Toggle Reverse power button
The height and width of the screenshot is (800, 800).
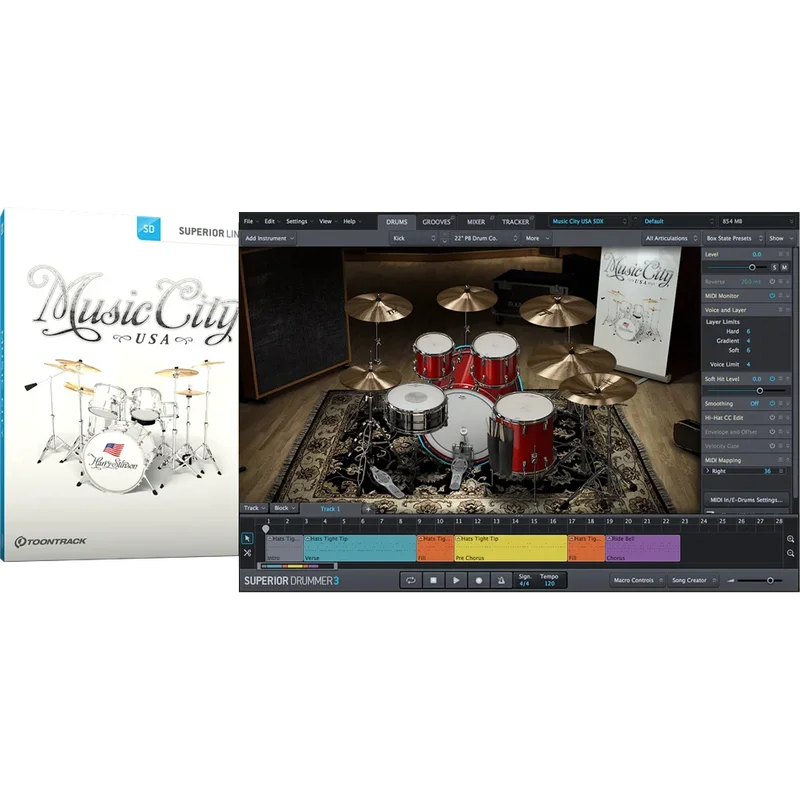click(x=772, y=282)
